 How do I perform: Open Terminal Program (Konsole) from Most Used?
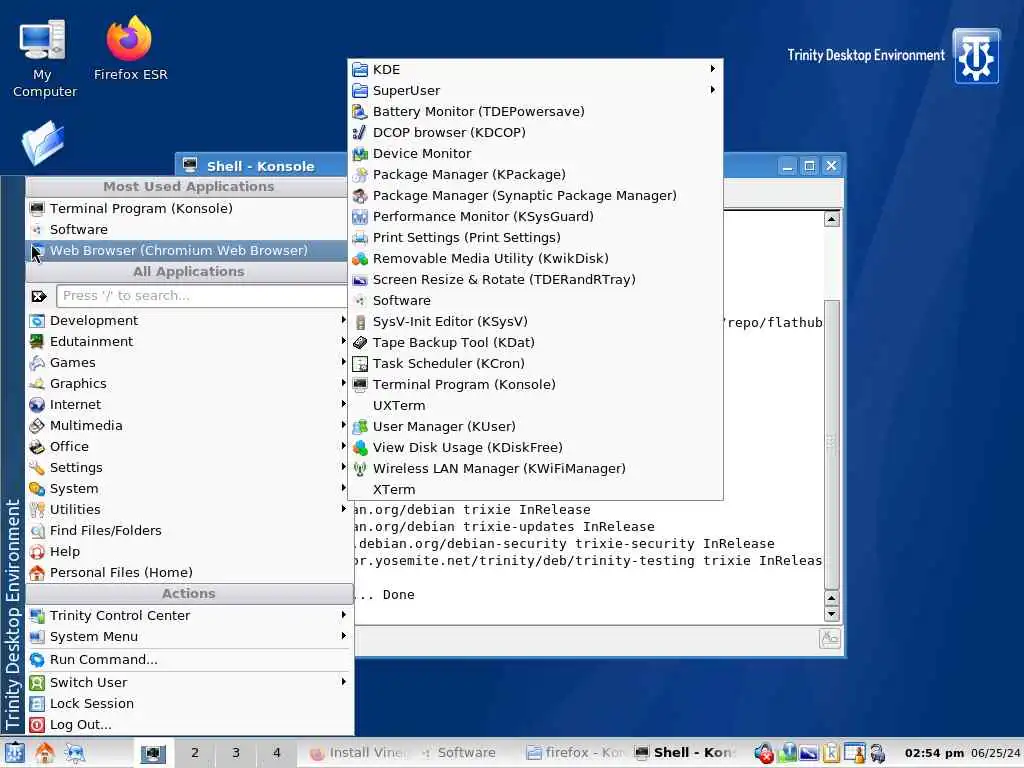point(189,208)
